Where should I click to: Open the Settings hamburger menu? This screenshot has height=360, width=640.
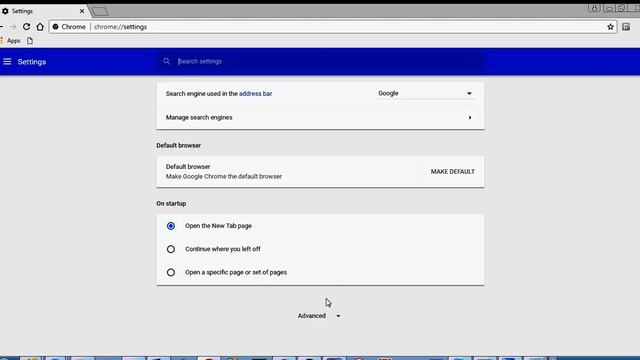(x=7, y=62)
